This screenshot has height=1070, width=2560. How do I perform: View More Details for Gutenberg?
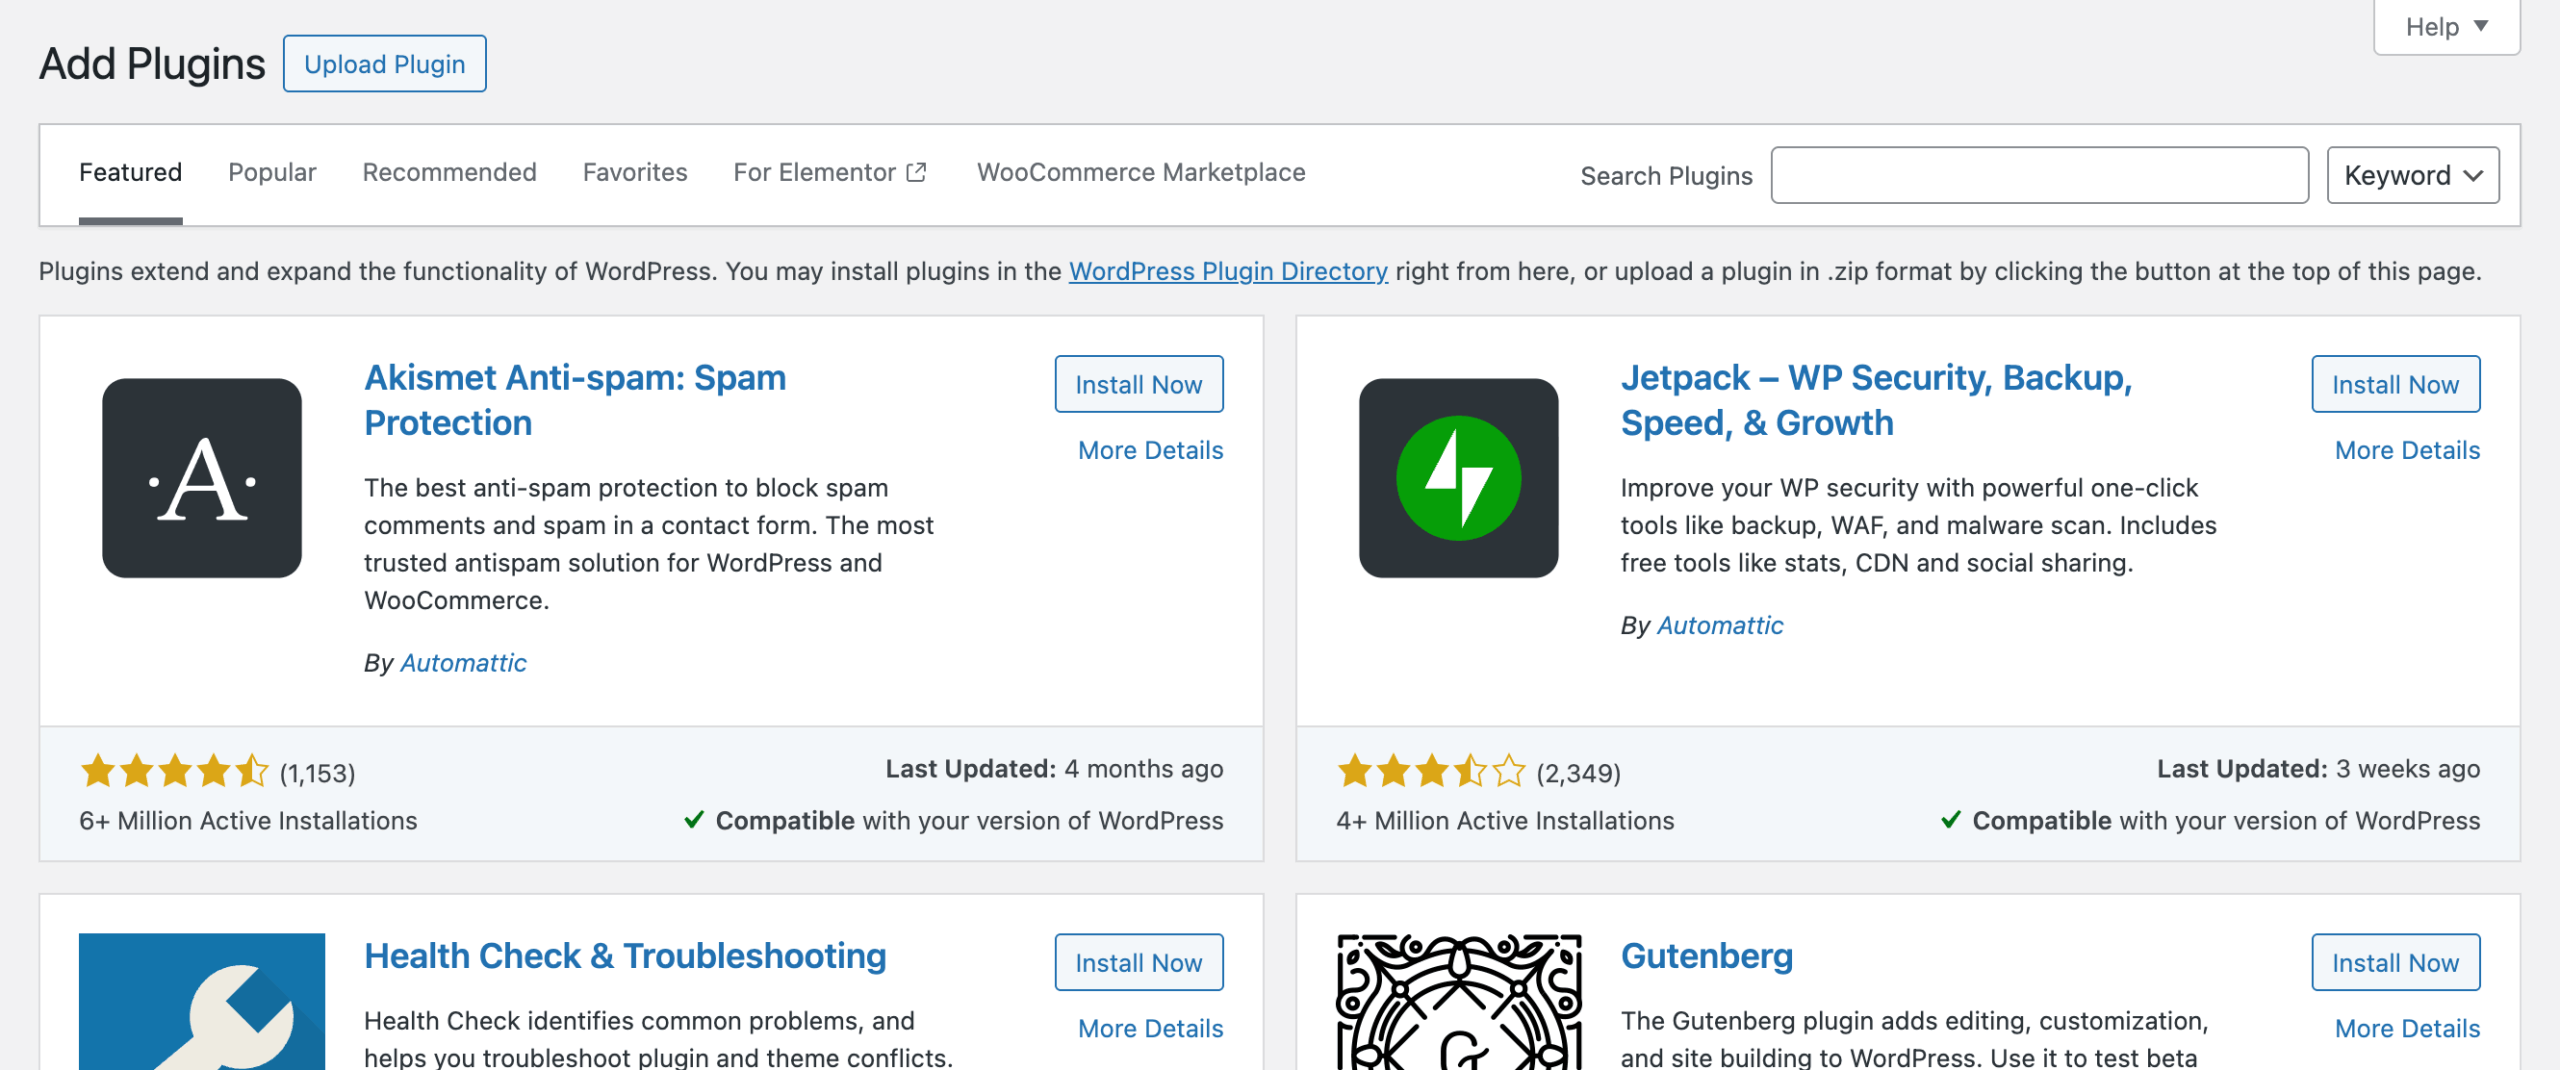[2407, 1028]
